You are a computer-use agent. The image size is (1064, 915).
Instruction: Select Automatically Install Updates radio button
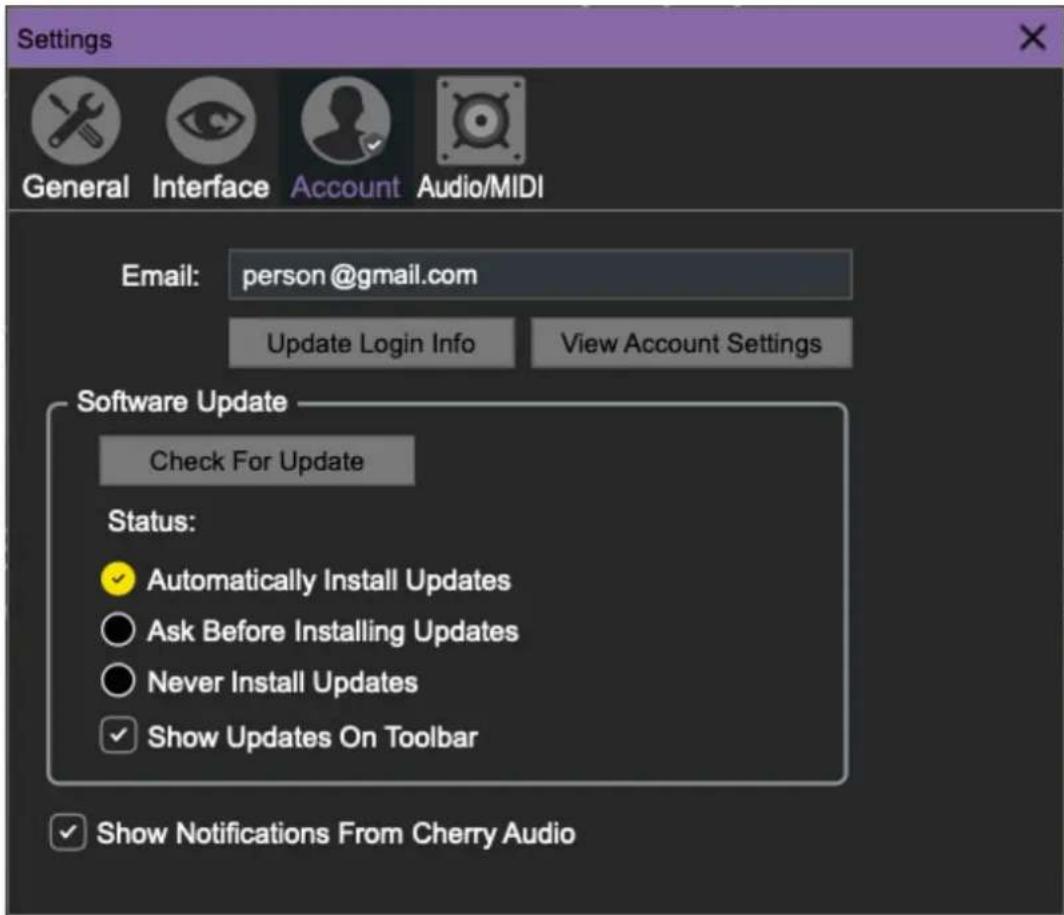118,580
